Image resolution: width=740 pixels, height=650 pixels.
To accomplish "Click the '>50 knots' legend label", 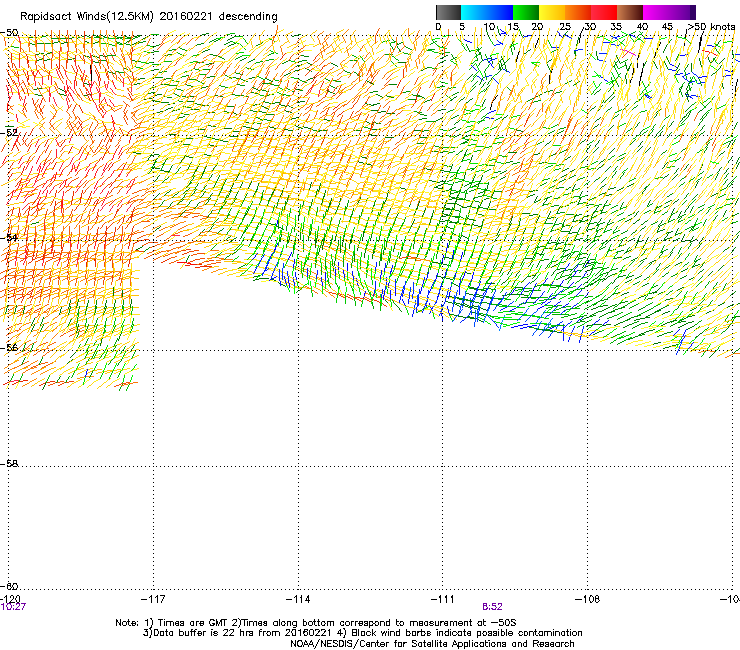I will click(x=711, y=27).
